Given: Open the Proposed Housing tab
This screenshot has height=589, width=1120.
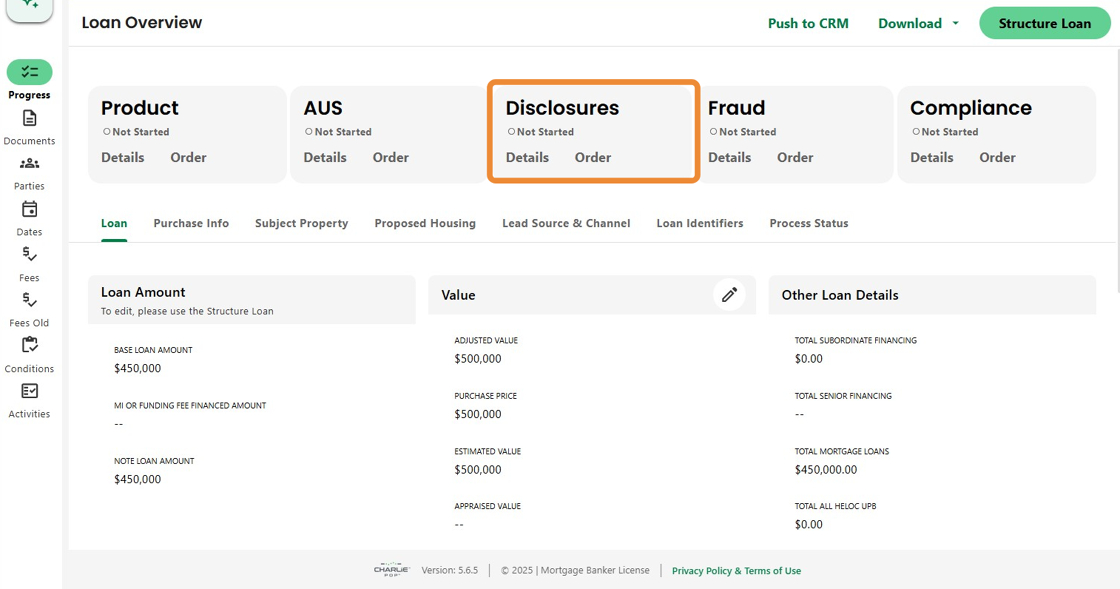Looking at the screenshot, I should (425, 223).
